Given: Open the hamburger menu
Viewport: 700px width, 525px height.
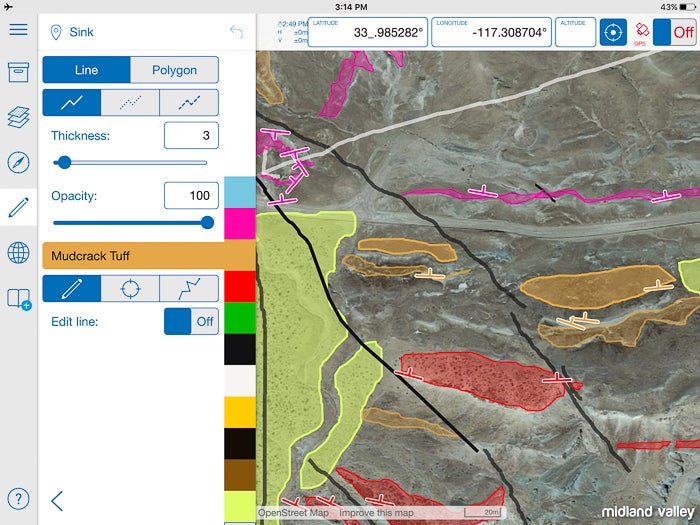Looking at the screenshot, I should click(18, 28).
